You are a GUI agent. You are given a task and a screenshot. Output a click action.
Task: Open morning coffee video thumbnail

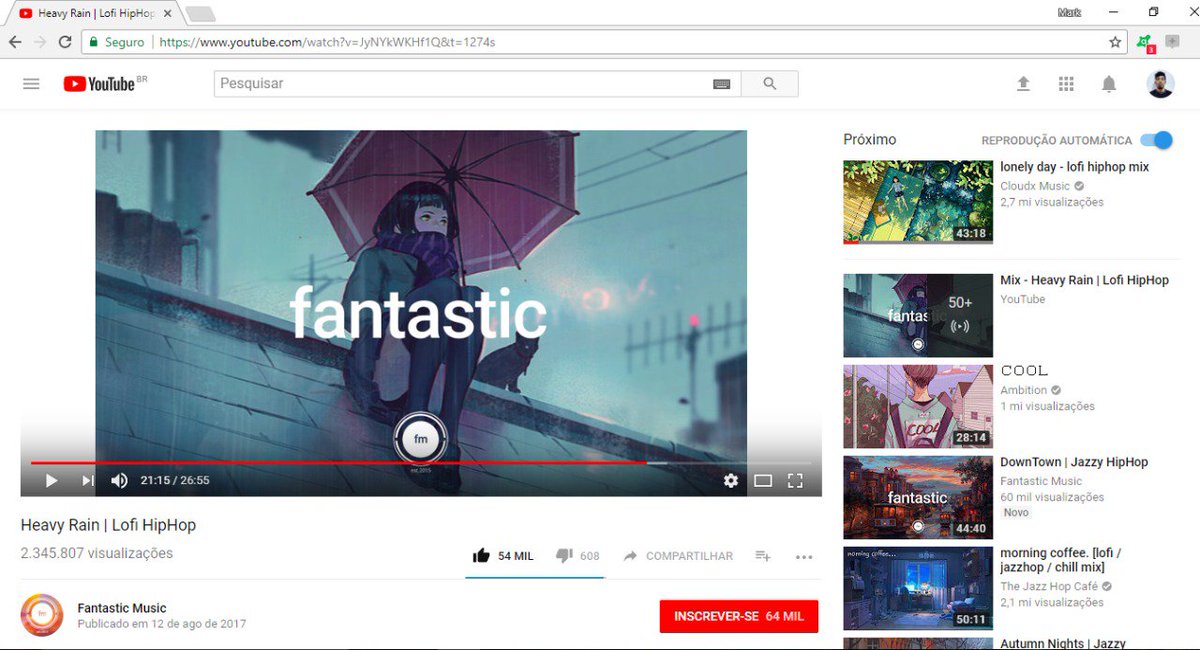(x=918, y=588)
